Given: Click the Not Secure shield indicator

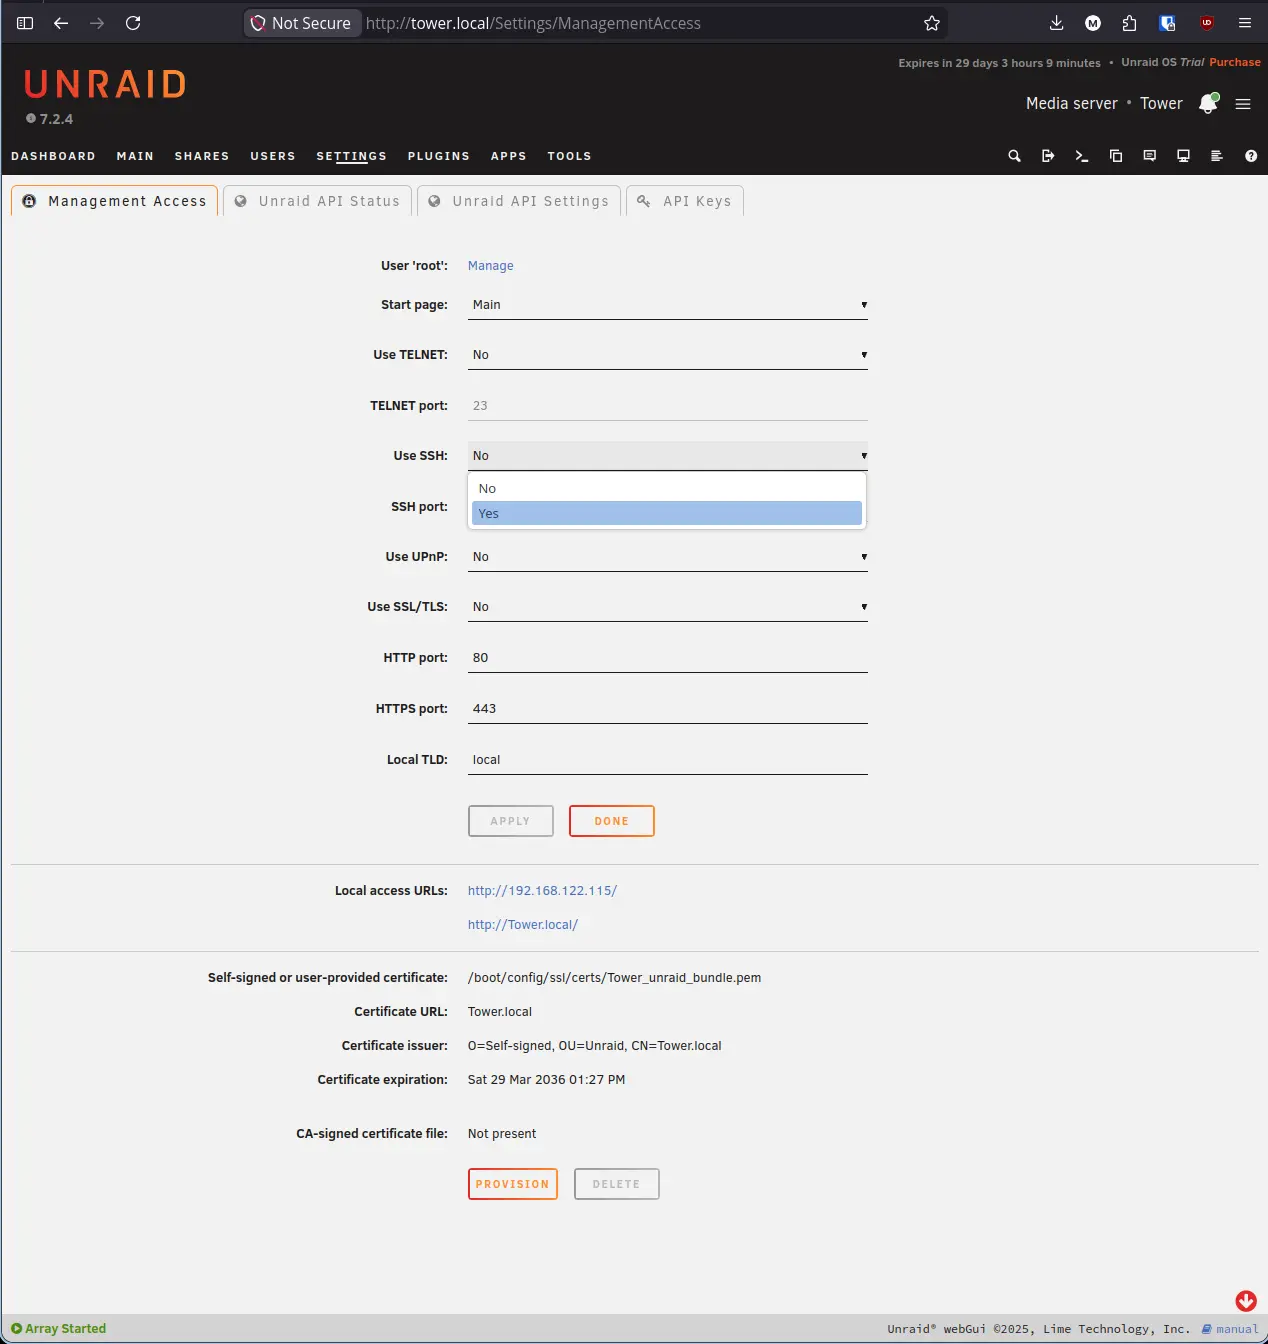Looking at the screenshot, I should tap(302, 23).
